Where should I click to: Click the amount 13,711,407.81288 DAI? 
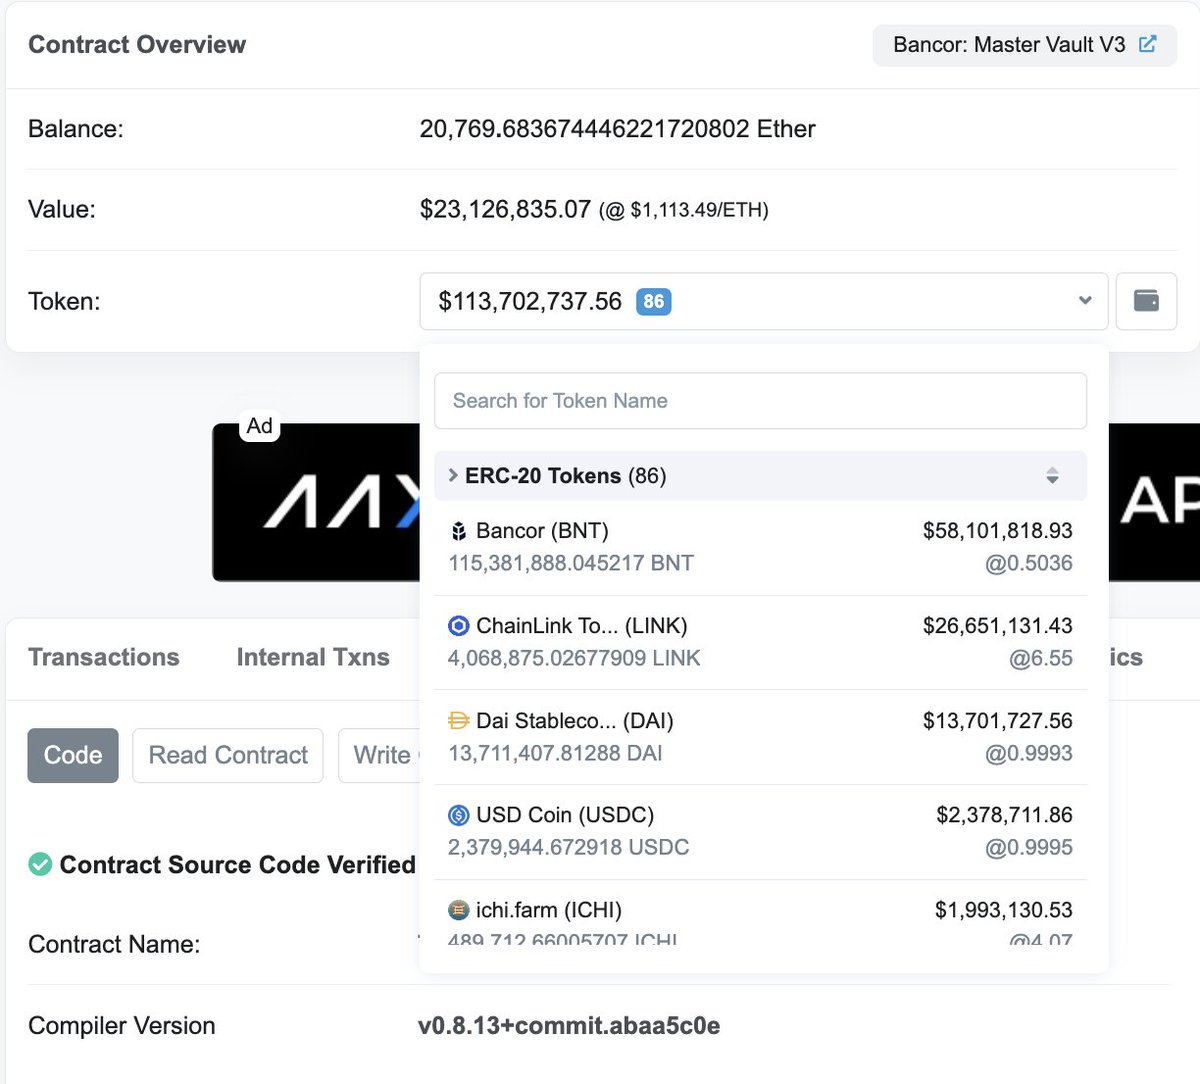pos(555,753)
